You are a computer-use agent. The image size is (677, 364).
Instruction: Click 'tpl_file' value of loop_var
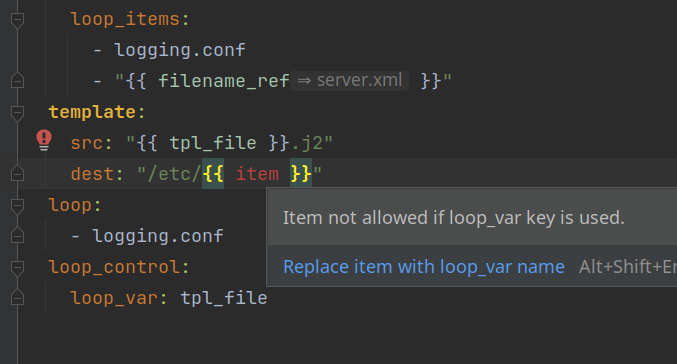coord(224,298)
